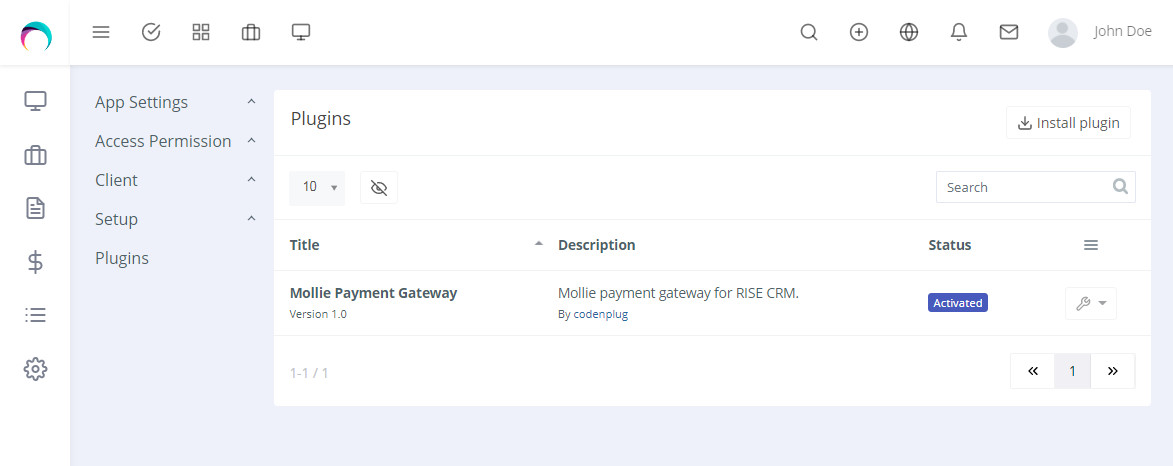The height and width of the screenshot is (466, 1173).
Task: Open the envelope messages icon
Action: (1009, 32)
